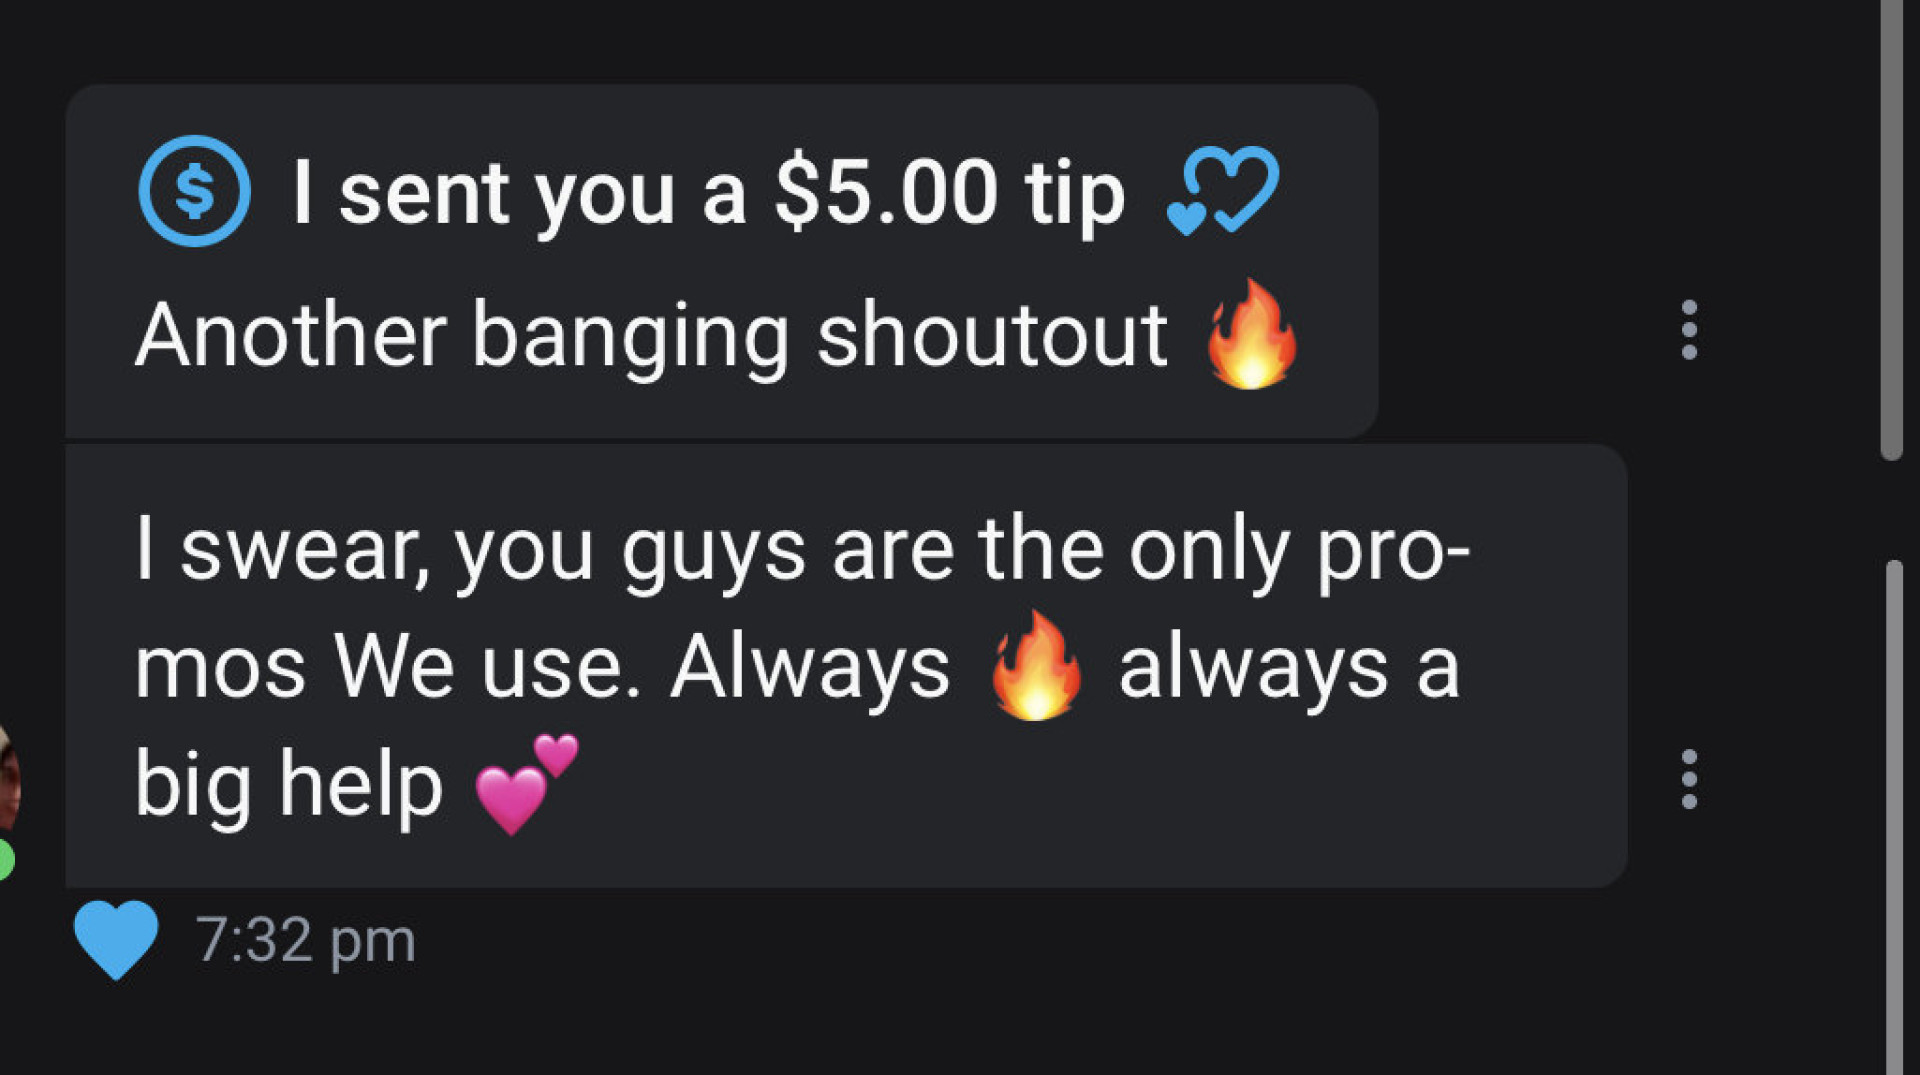Click the blue double hearts emoji
This screenshot has height=1075, width=1920.
coord(1222,191)
